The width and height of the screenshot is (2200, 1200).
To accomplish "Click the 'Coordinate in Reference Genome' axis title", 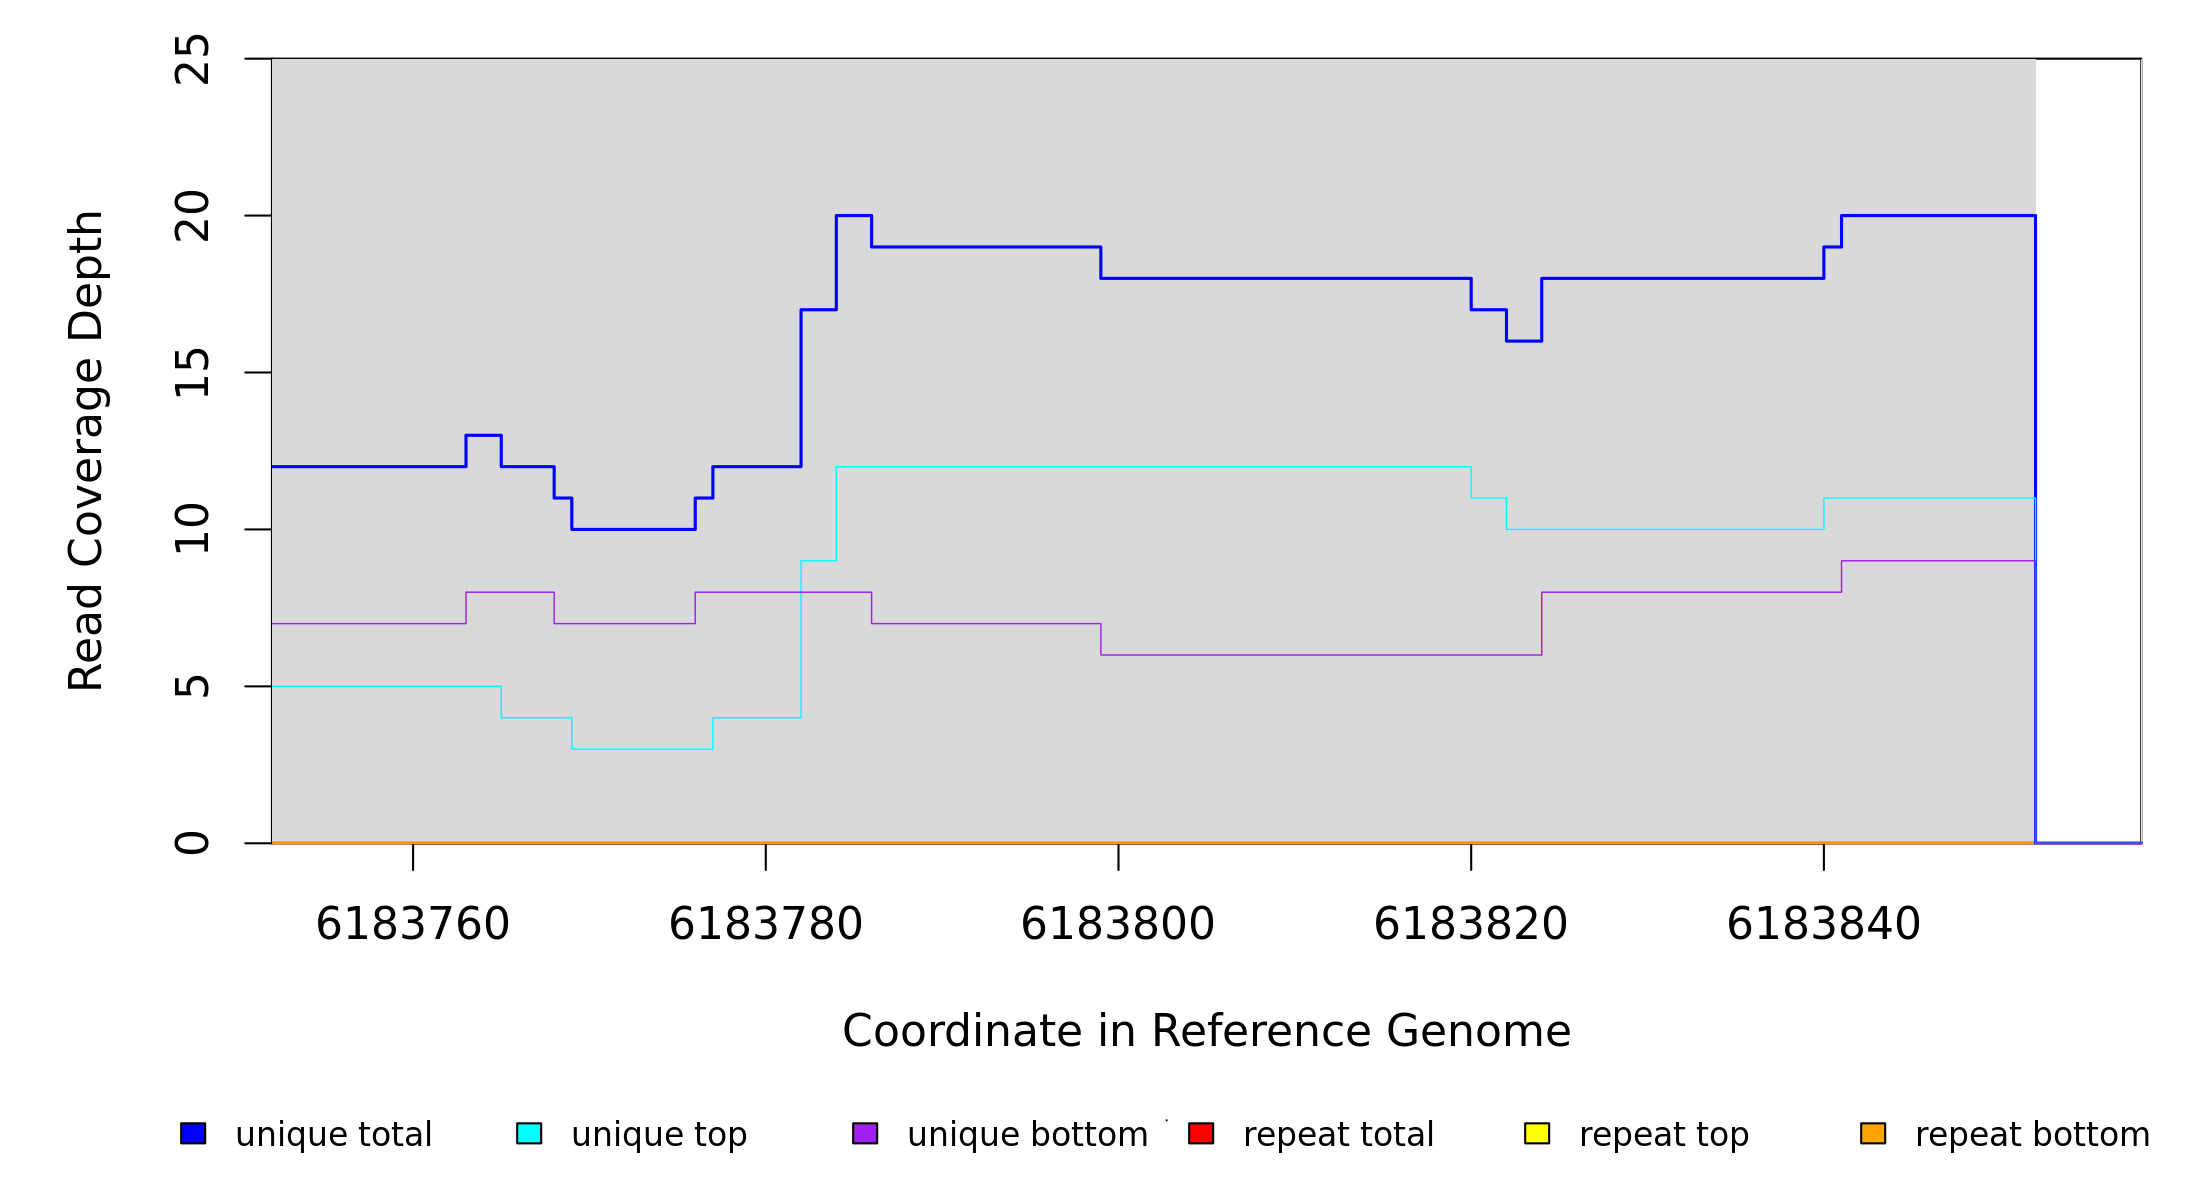I will 1206,1031.
